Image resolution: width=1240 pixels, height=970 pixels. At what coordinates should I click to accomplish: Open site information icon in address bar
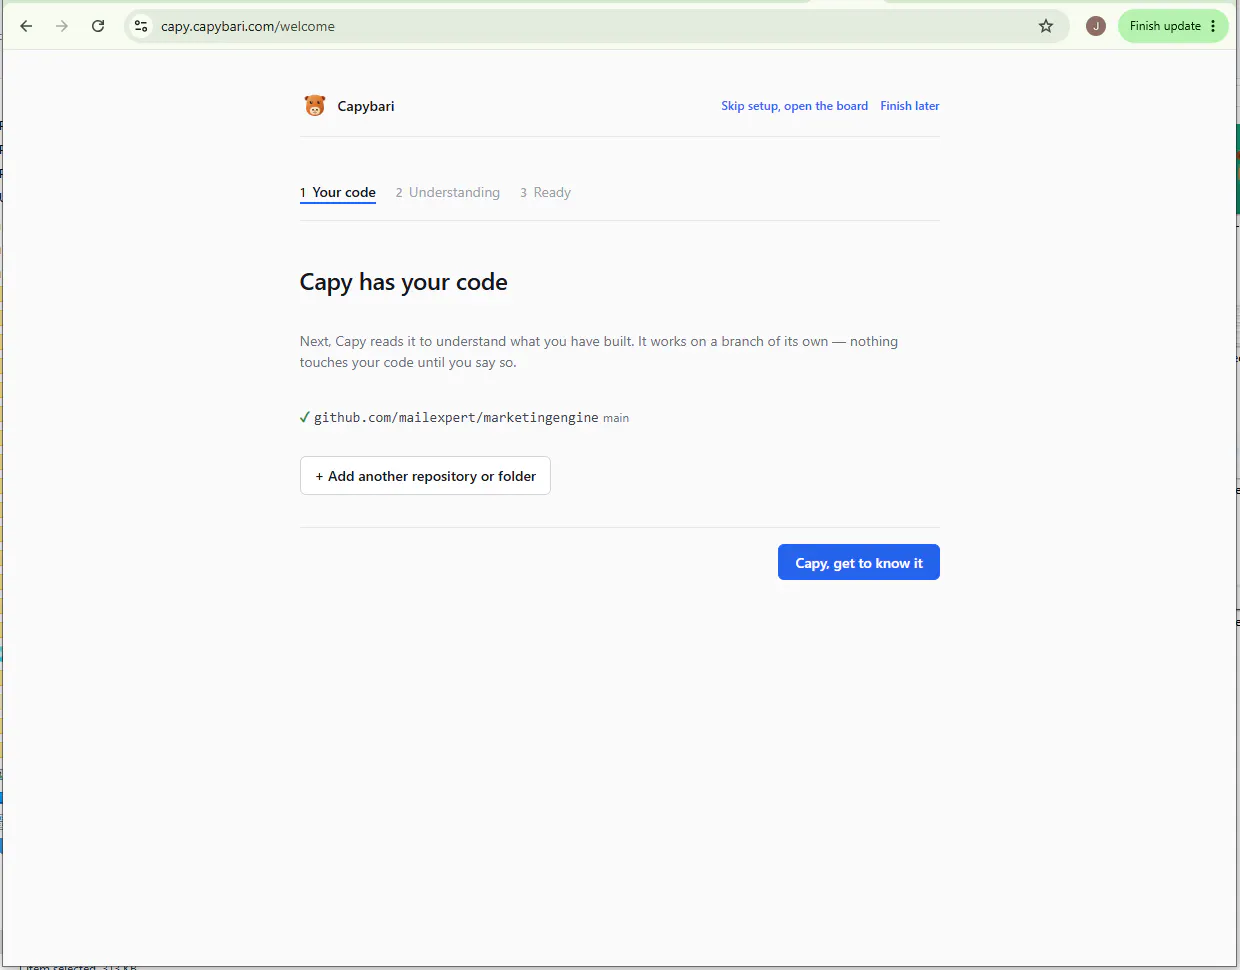pyautogui.click(x=141, y=26)
